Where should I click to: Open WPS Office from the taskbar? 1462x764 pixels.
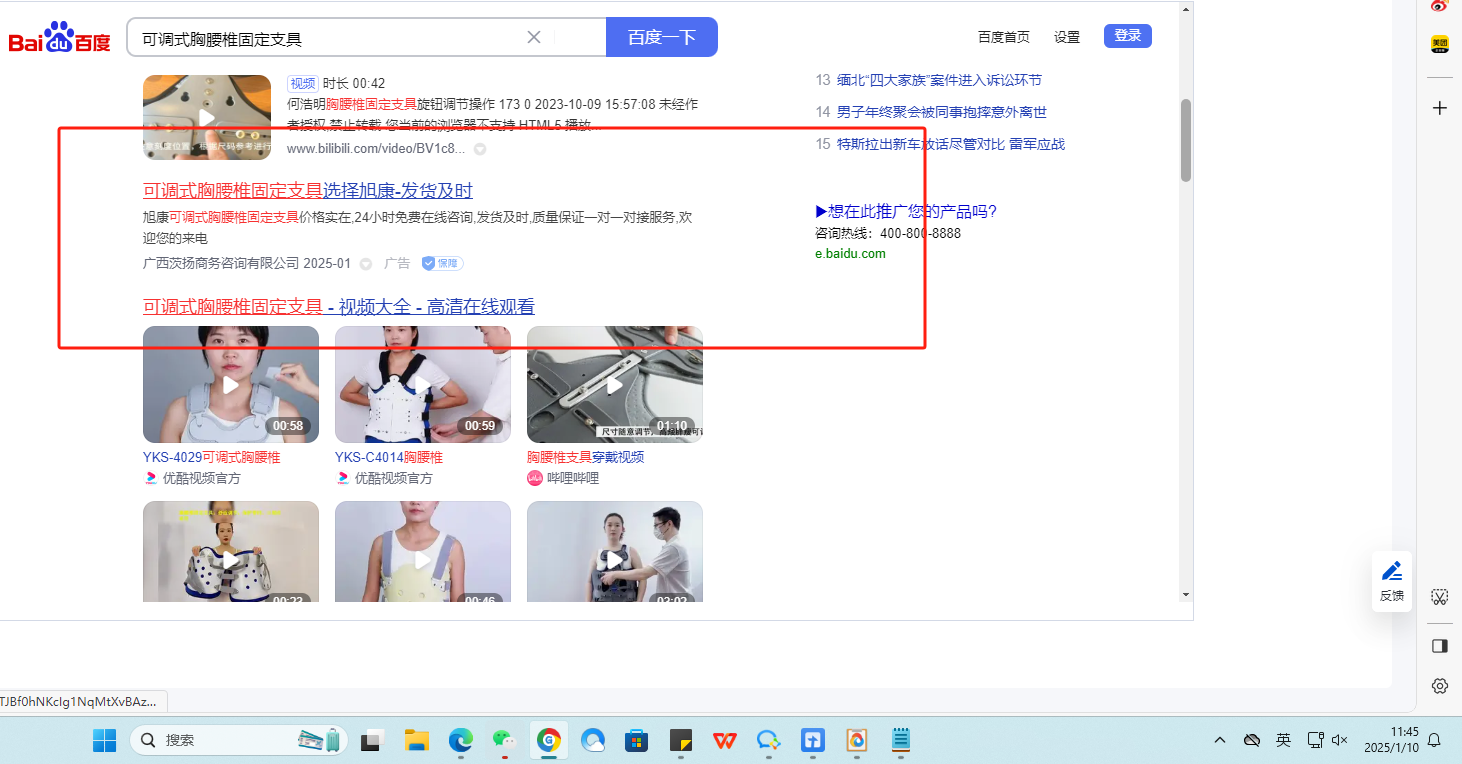[x=724, y=741]
